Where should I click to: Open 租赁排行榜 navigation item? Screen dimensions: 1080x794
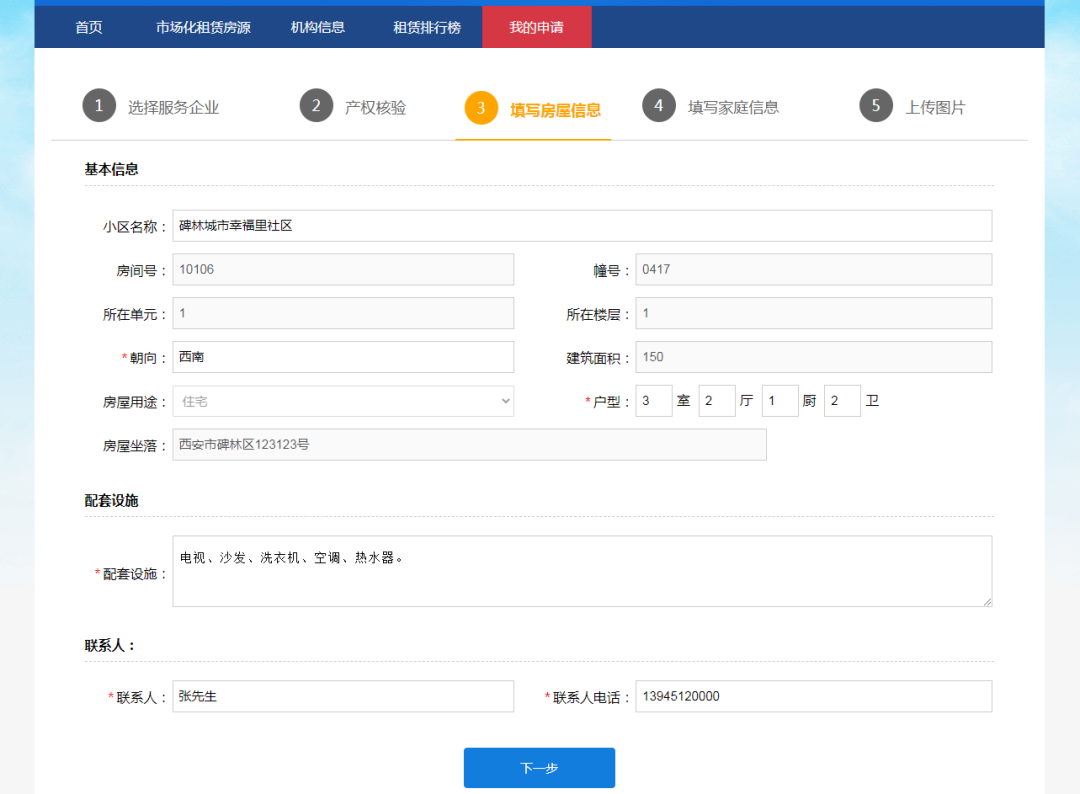(x=427, y=27)
